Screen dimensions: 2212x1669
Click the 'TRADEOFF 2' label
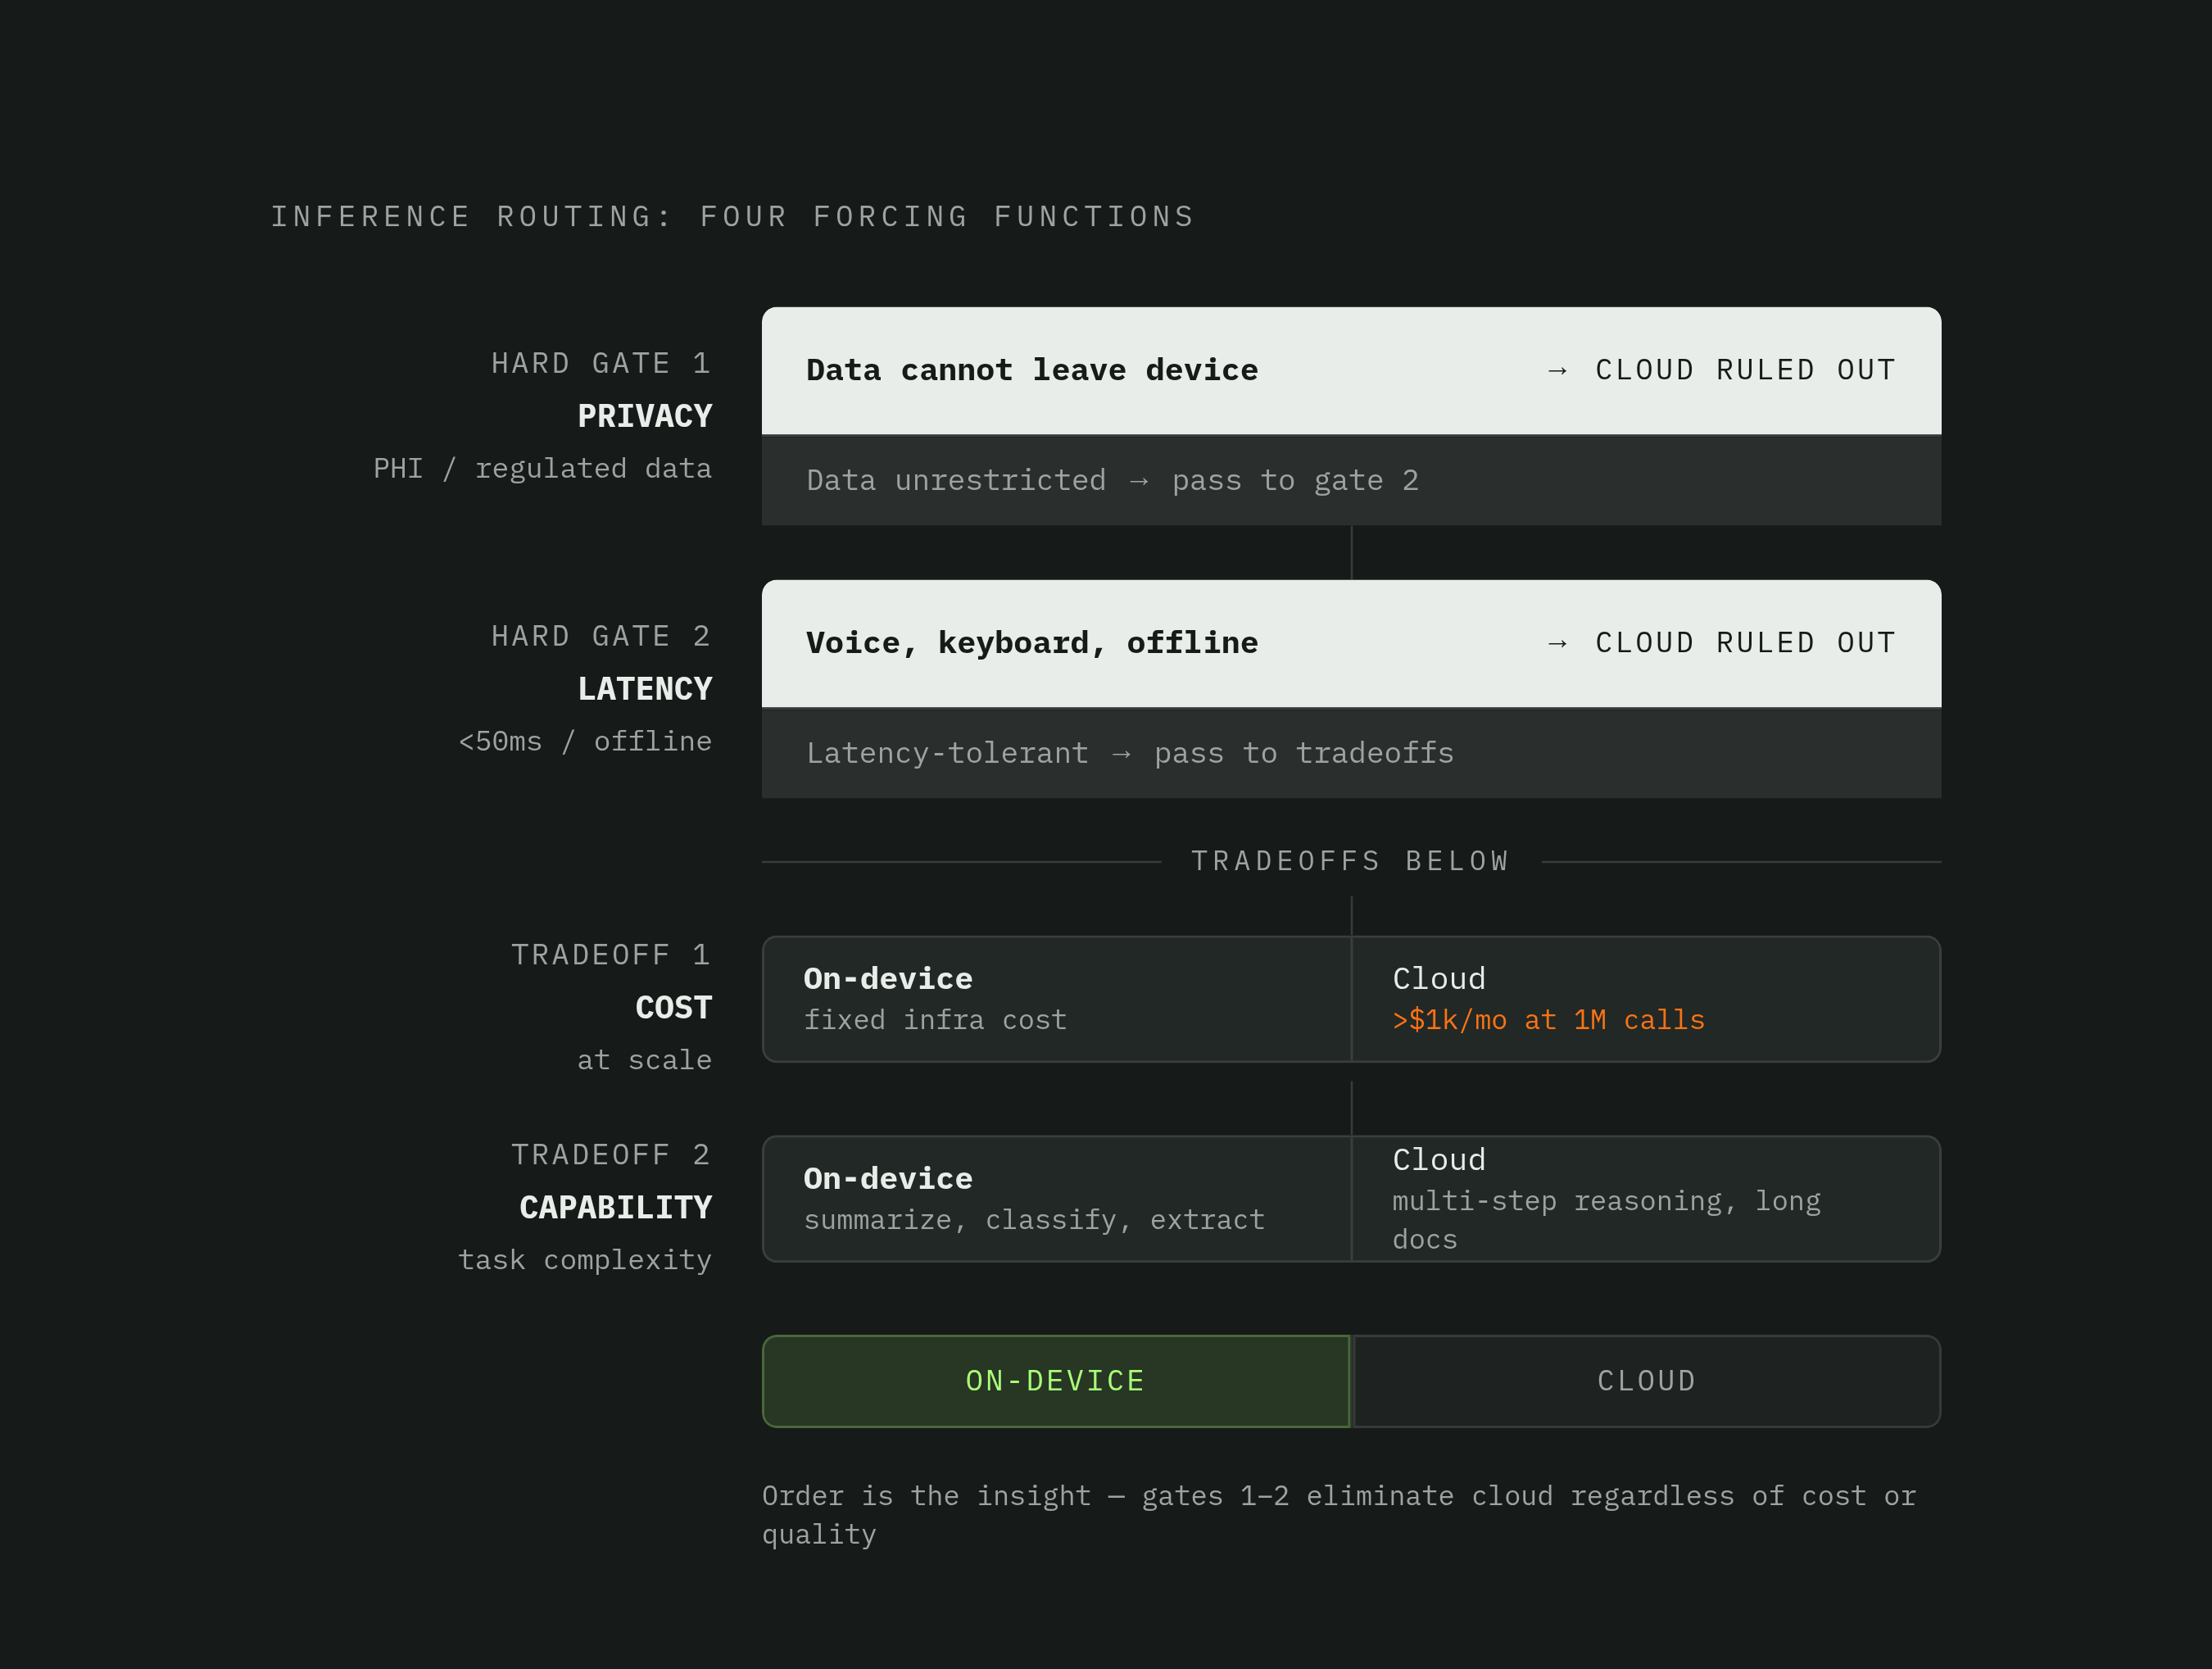(x=611, y=1155)
